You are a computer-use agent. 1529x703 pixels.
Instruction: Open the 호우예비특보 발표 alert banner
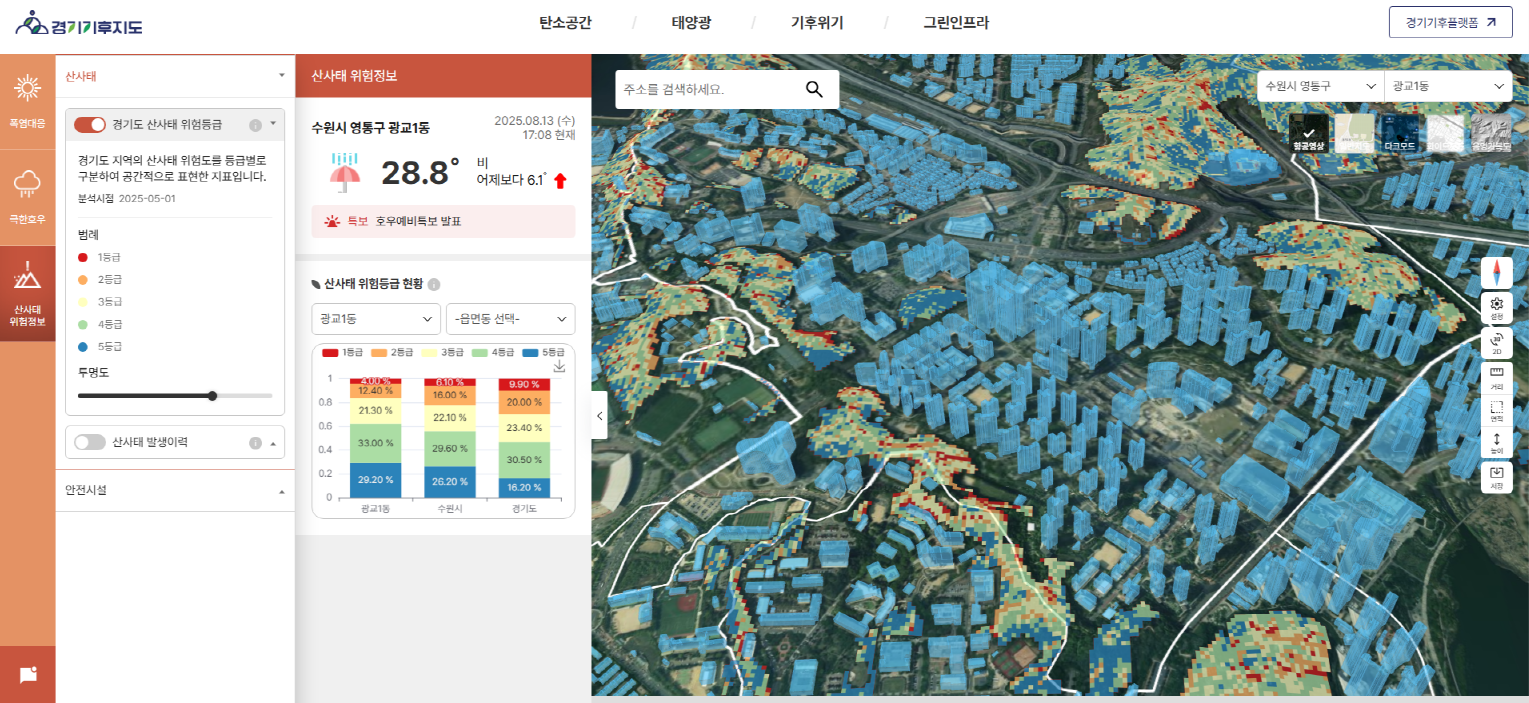pos(443,221)
